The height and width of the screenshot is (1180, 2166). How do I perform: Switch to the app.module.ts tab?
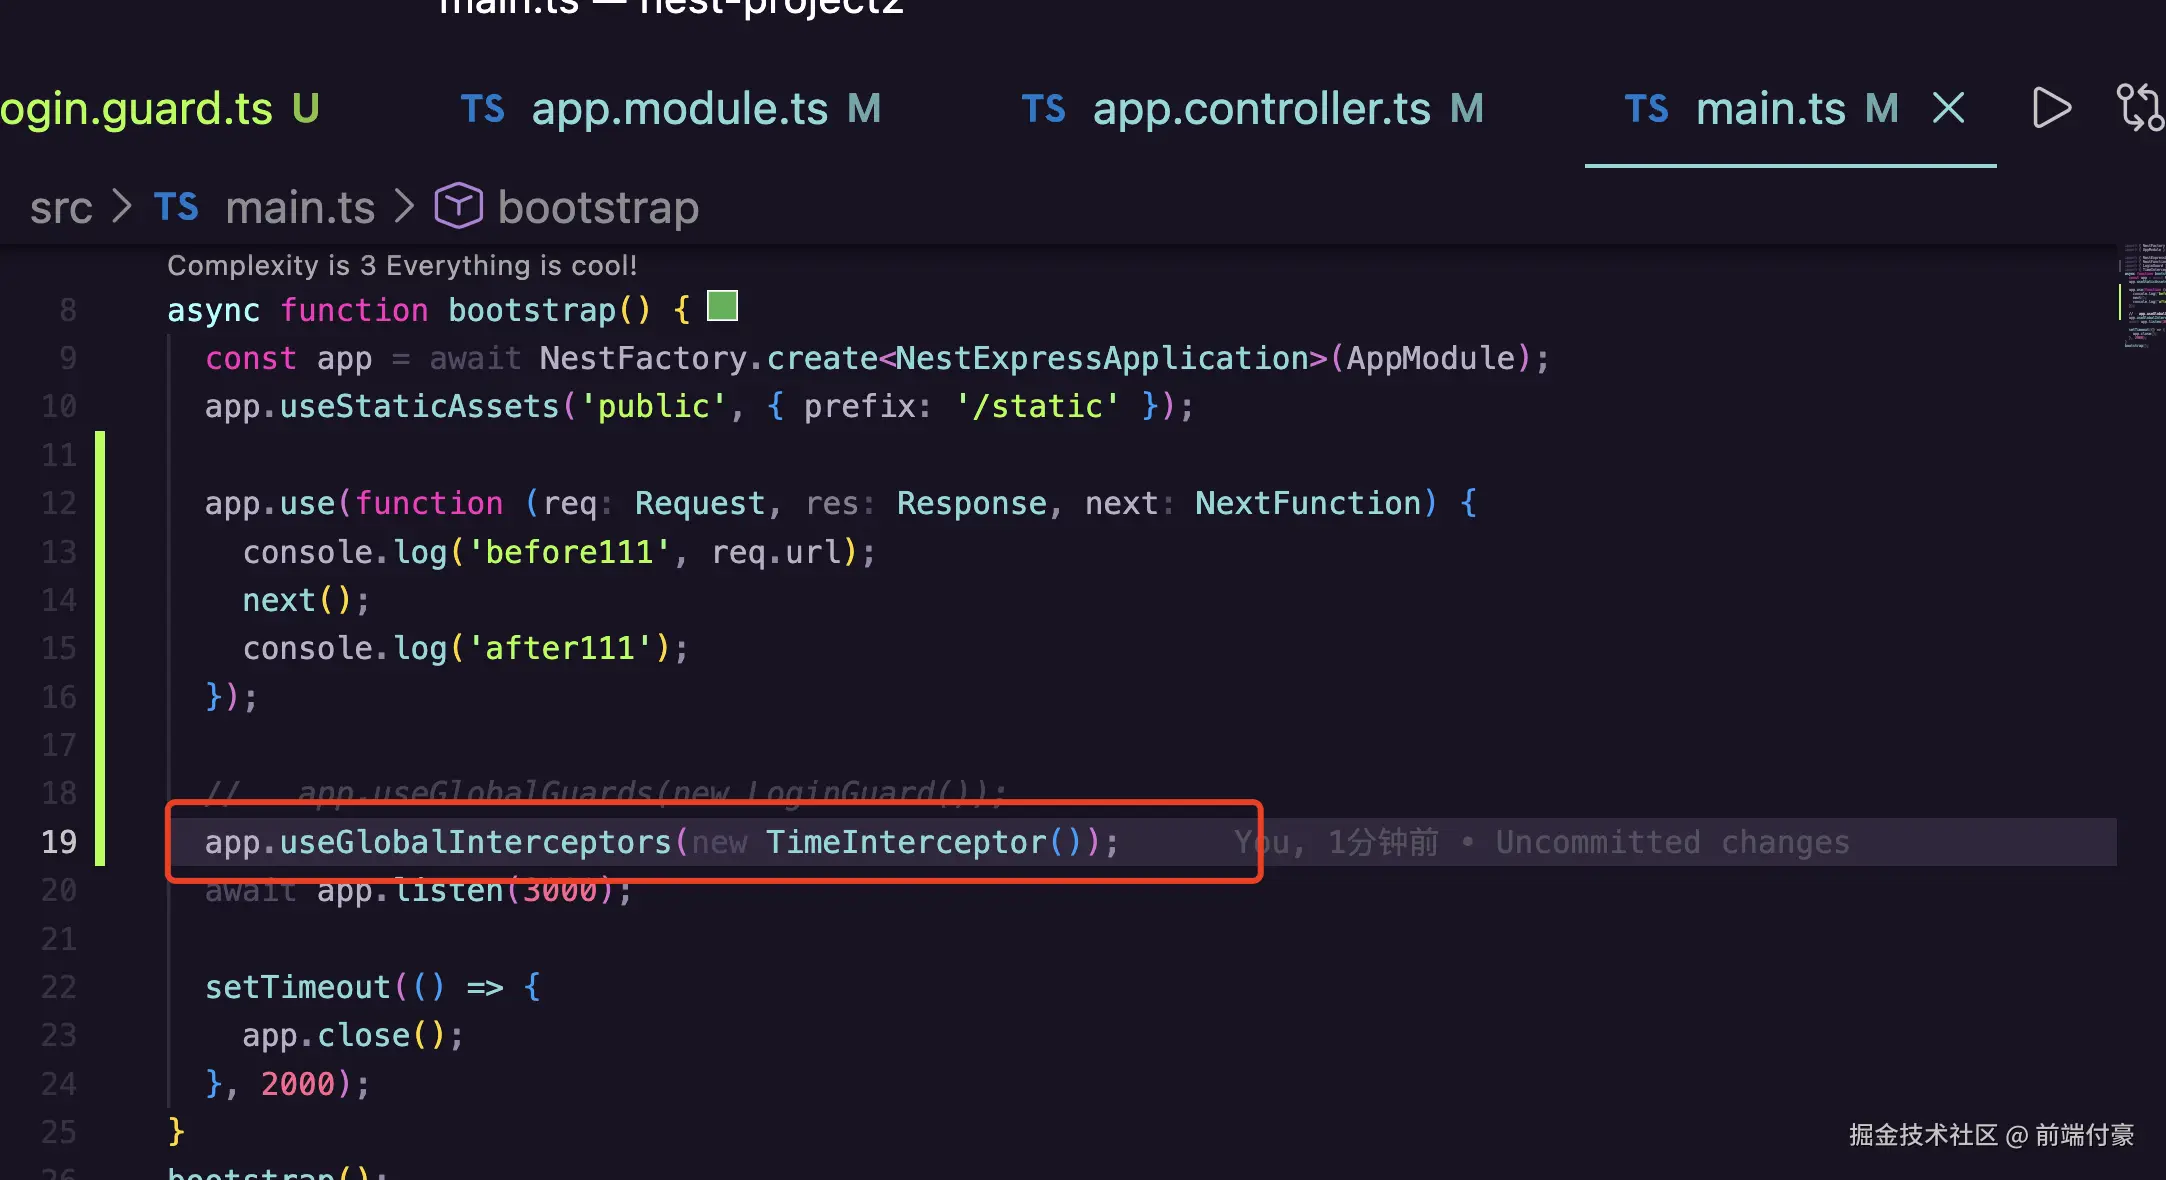point(679,109)
